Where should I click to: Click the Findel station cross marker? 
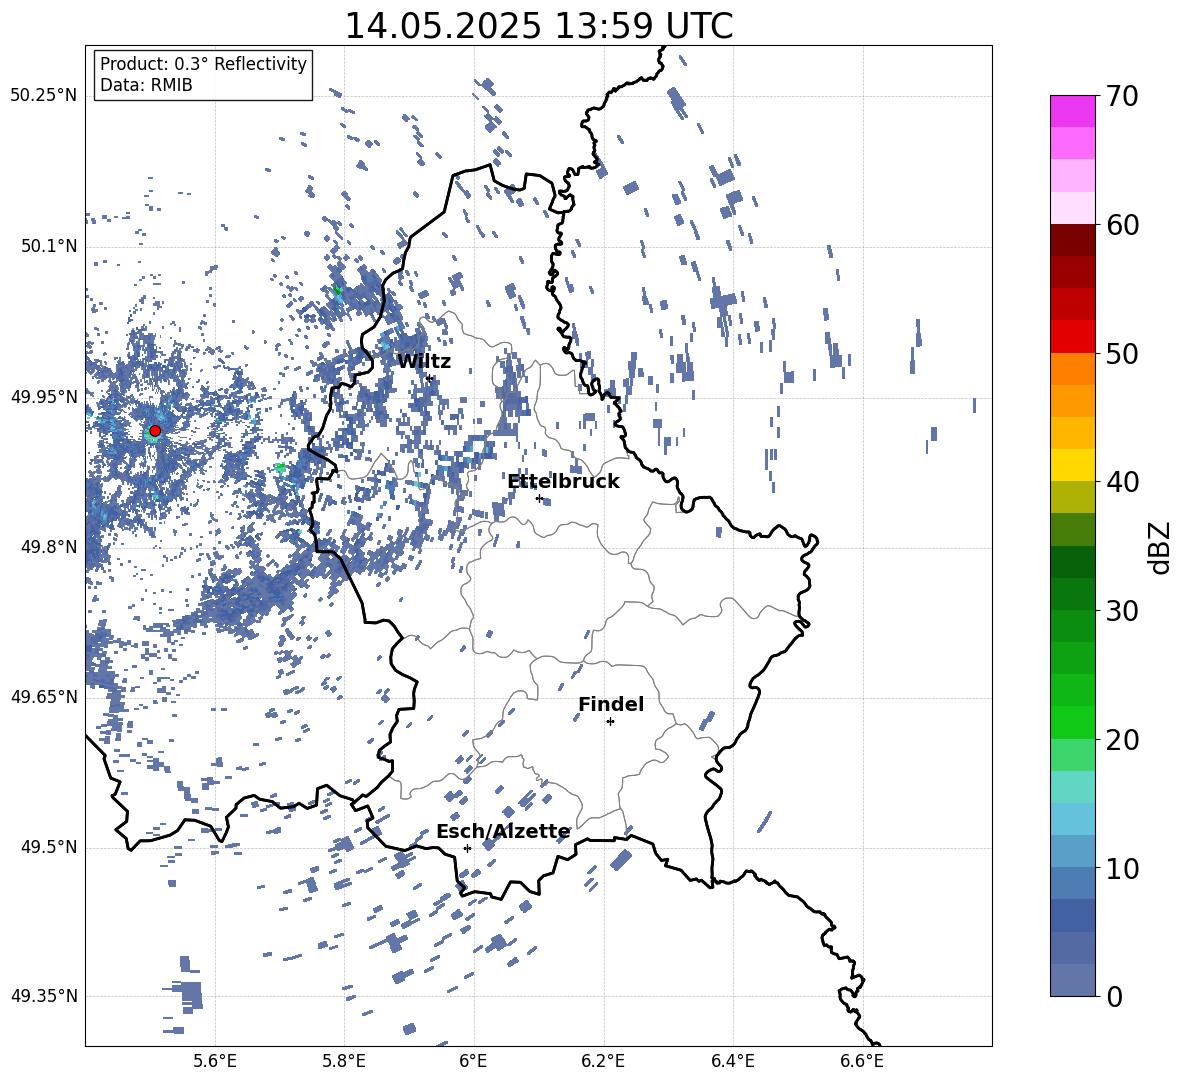coord(610,722)
